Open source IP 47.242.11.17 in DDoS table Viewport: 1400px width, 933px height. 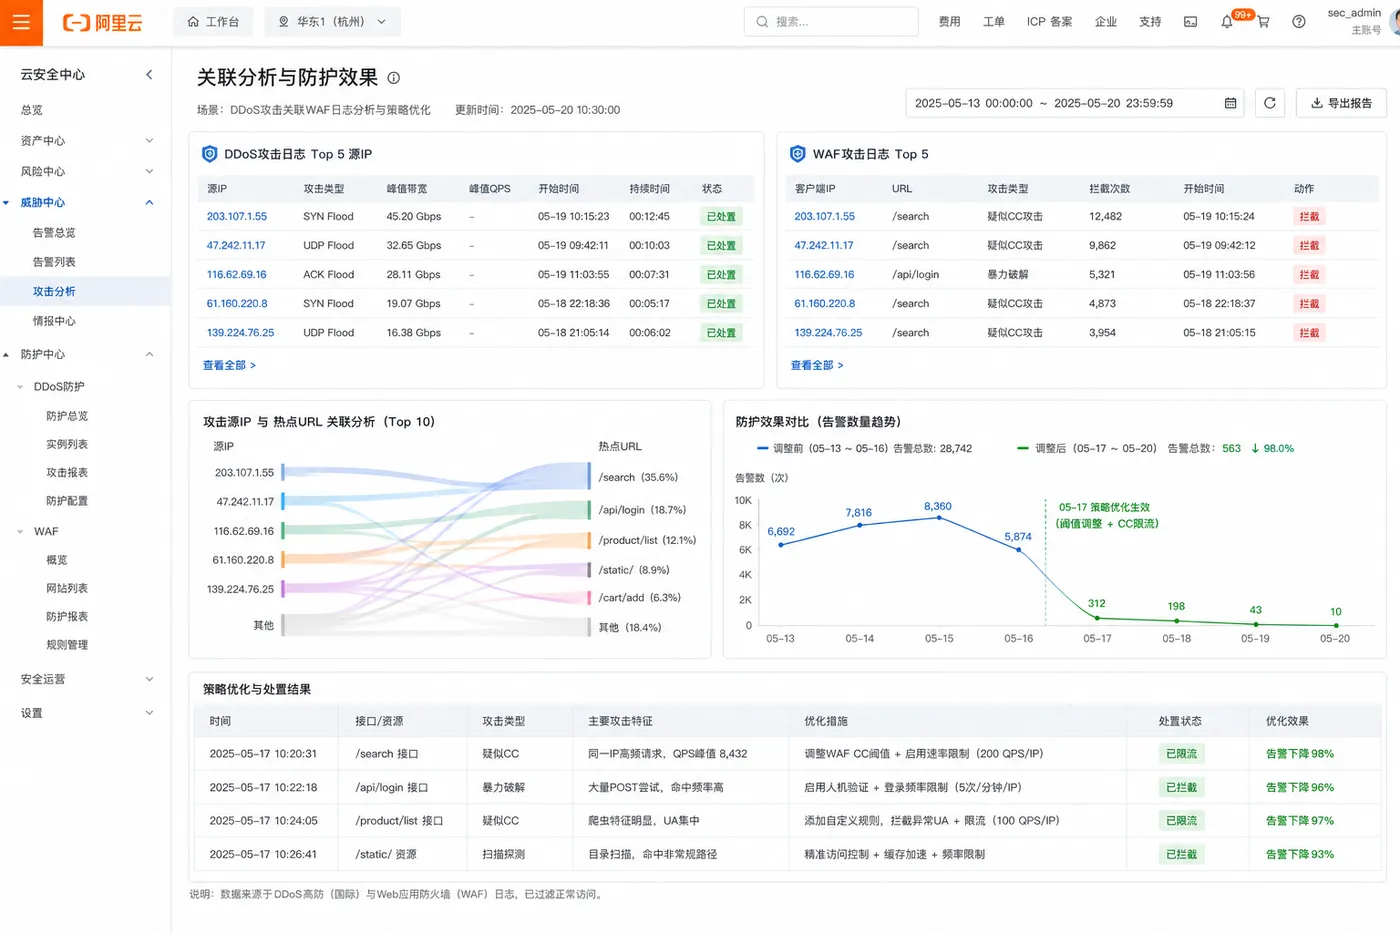[x=236, y=245]
